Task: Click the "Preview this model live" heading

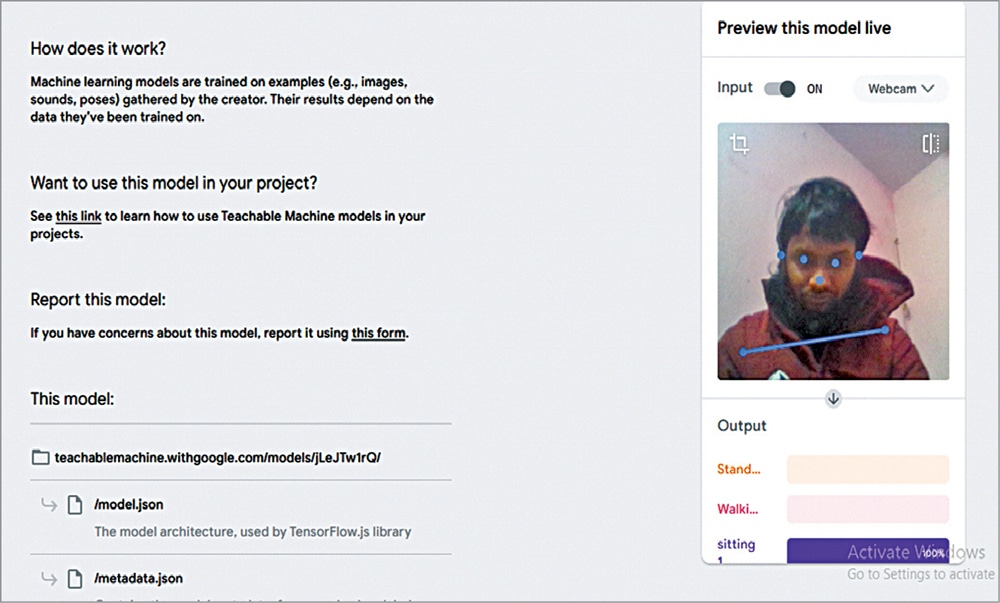Action: click(x=804, y=28)
